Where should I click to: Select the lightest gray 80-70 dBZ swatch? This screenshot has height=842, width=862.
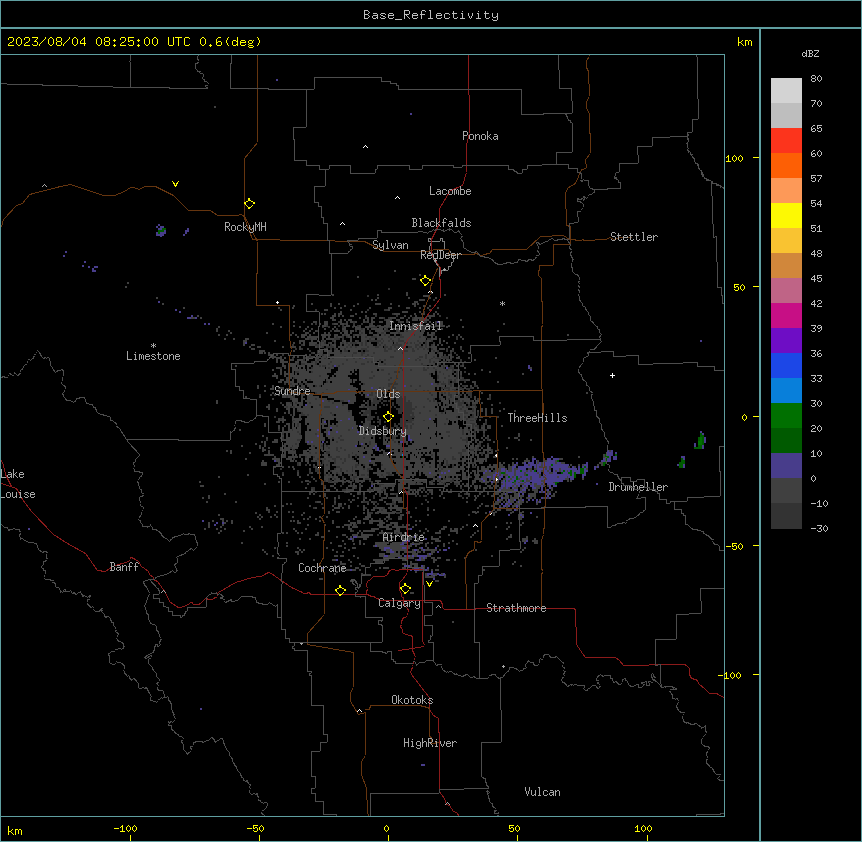pos(786,91)
